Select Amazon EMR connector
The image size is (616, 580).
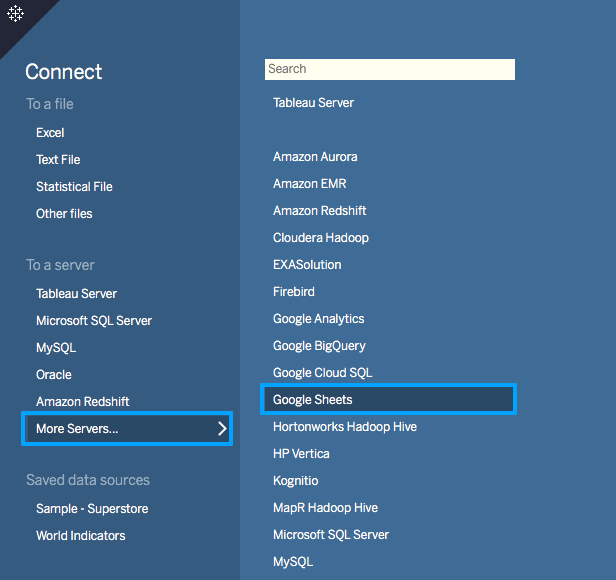click(x=310, y=184)
